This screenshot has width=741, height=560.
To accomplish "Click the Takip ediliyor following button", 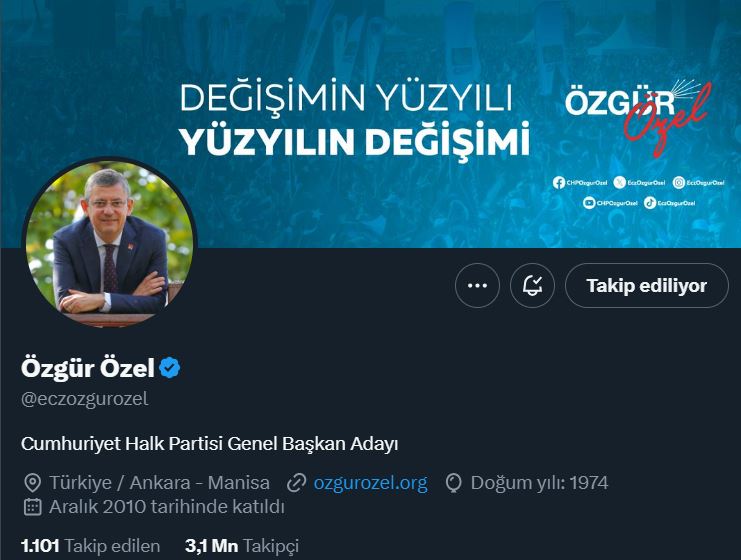I will coord(646,285).
